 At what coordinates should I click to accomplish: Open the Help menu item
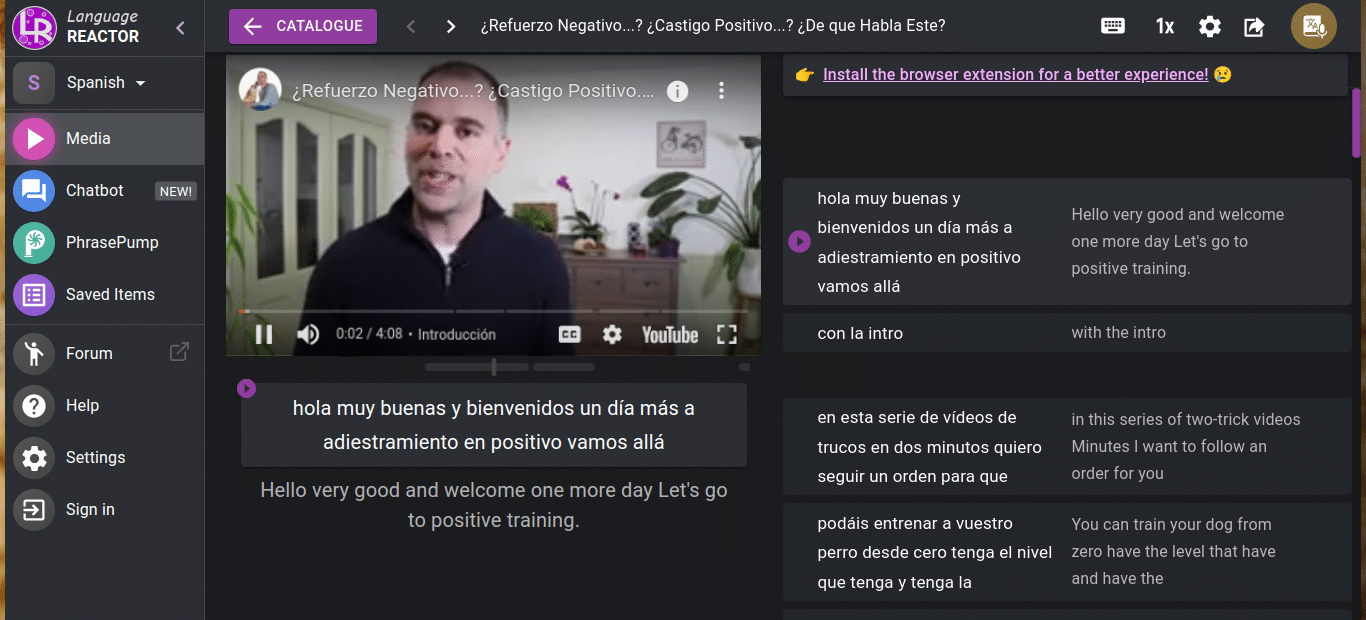pos(82,406)
